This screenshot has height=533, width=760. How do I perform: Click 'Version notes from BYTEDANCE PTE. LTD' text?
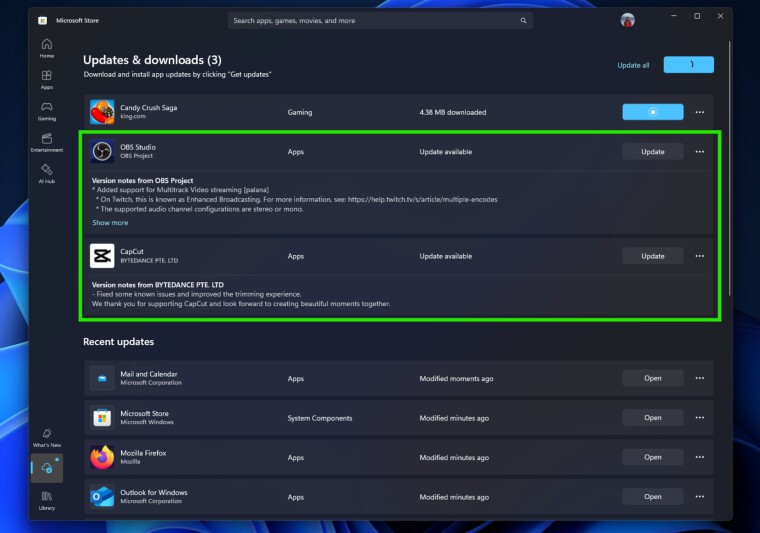(158, 285)
